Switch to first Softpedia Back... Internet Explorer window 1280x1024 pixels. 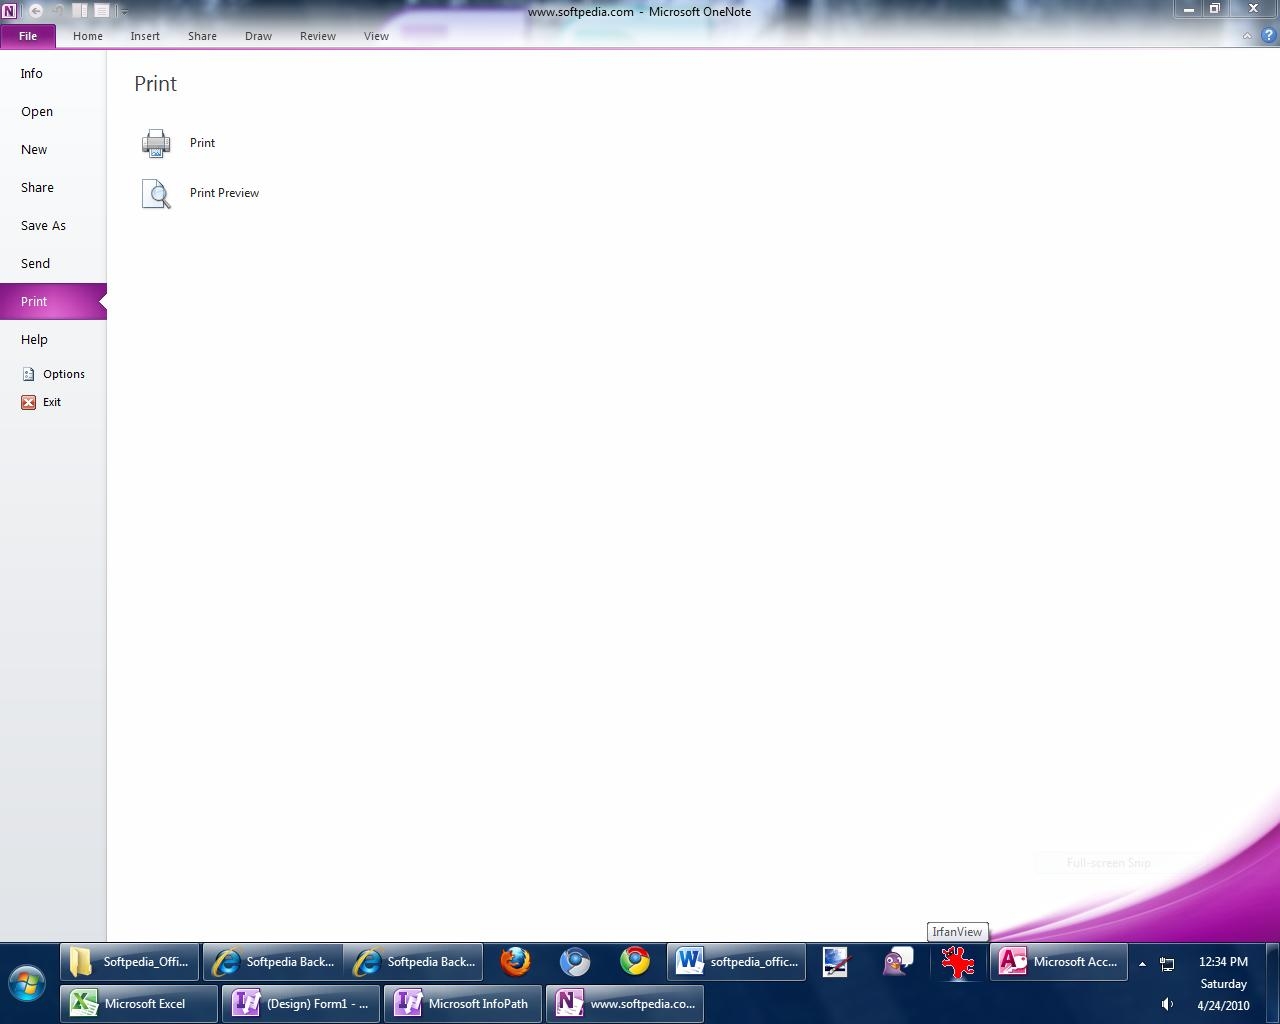pos(273,962)
